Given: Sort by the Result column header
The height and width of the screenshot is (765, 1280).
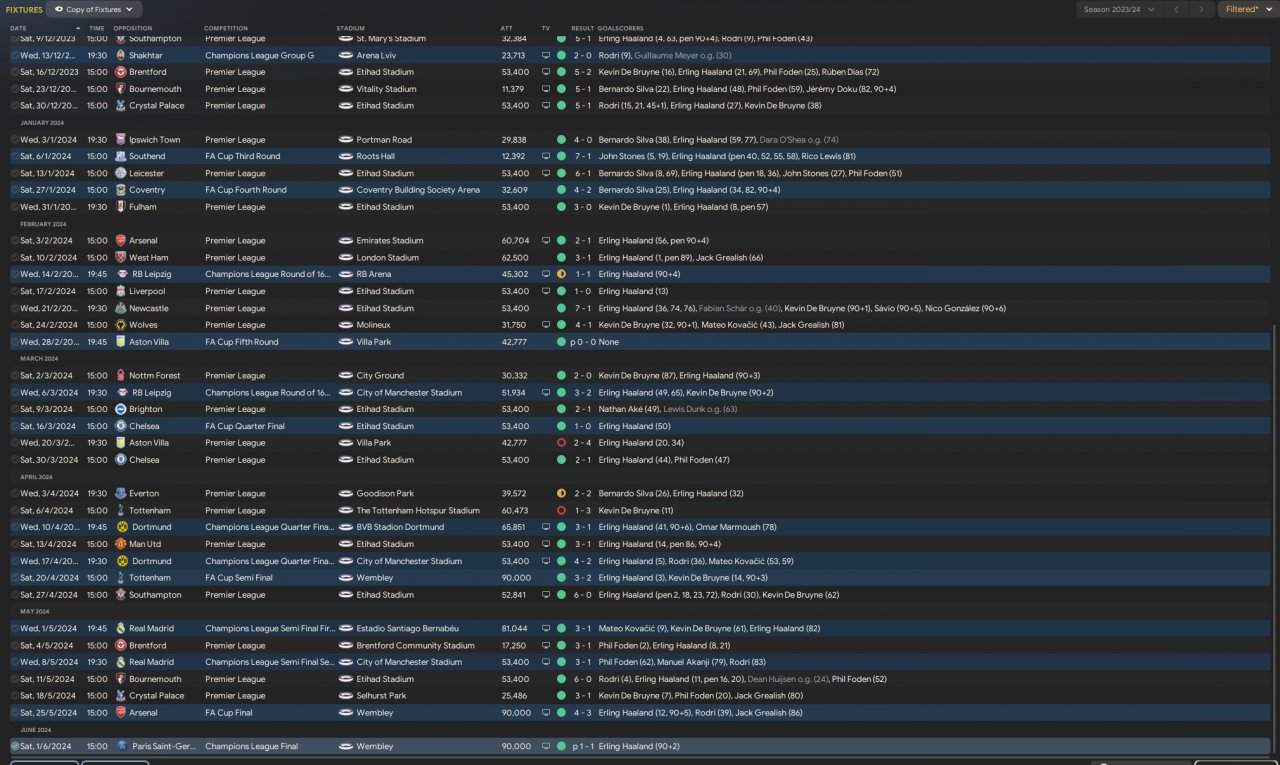Looking at the screenshot, I should pos(583,28).
